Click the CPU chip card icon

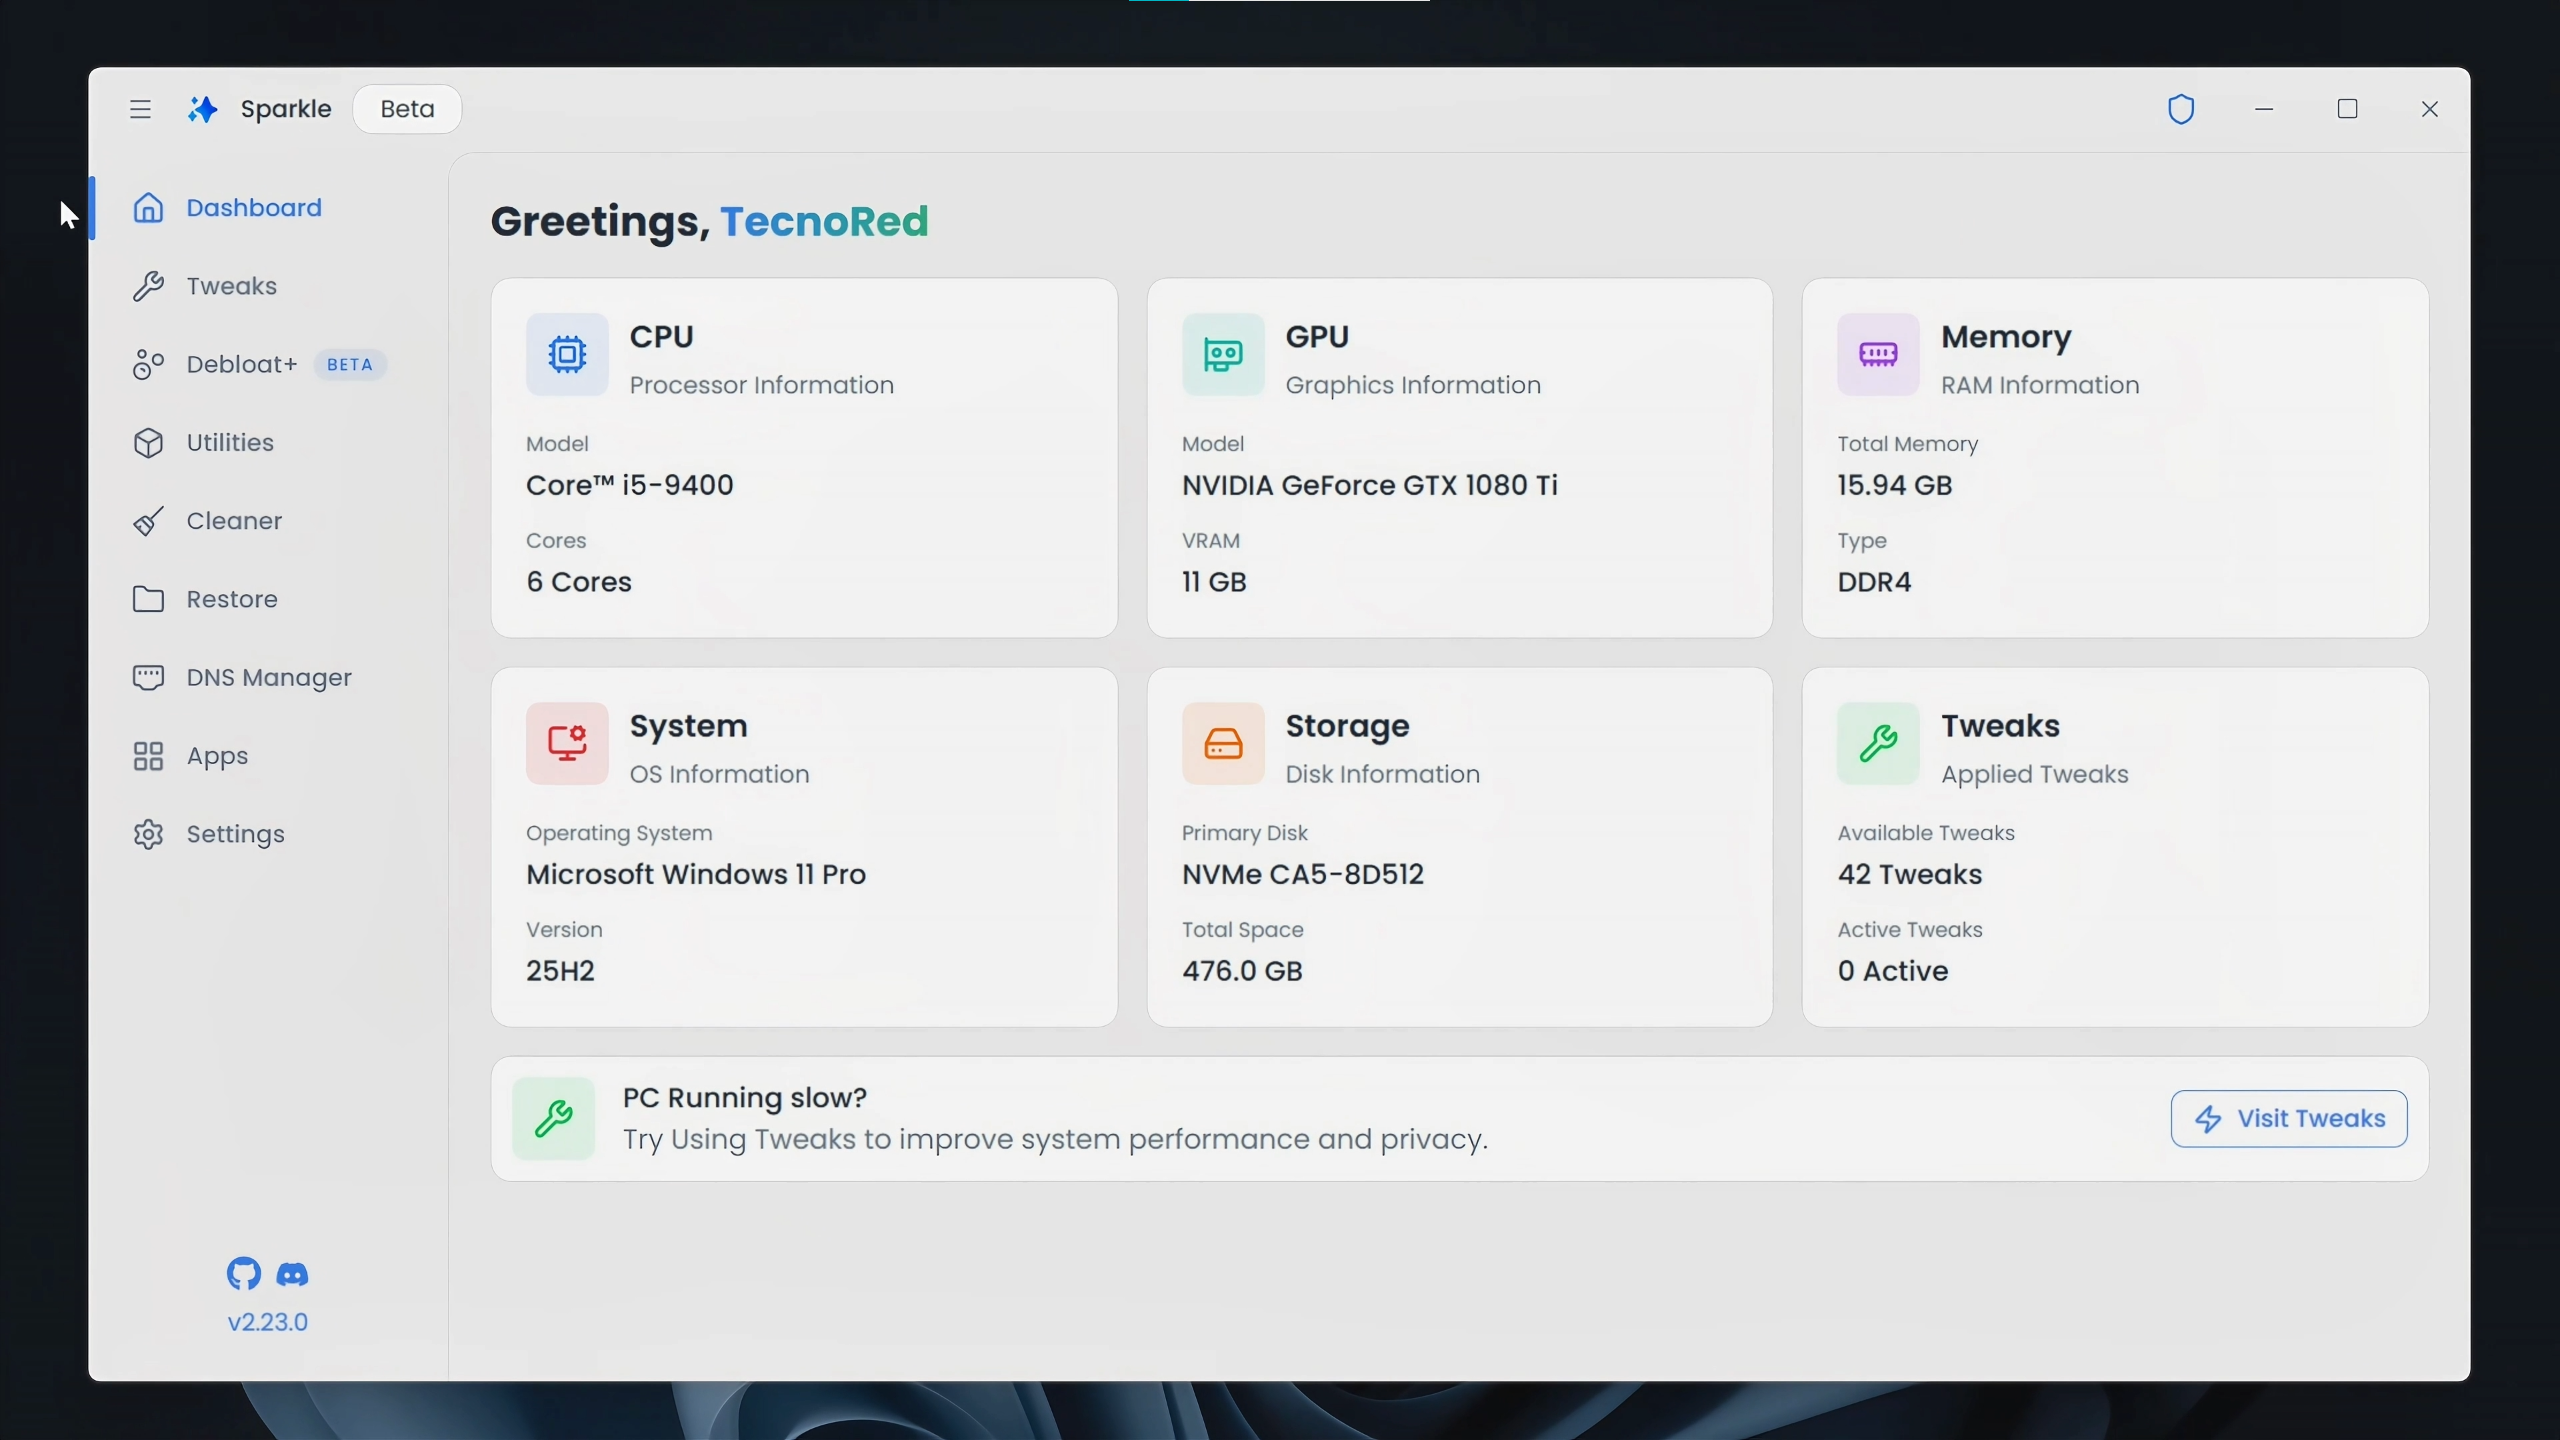point(567,354)
